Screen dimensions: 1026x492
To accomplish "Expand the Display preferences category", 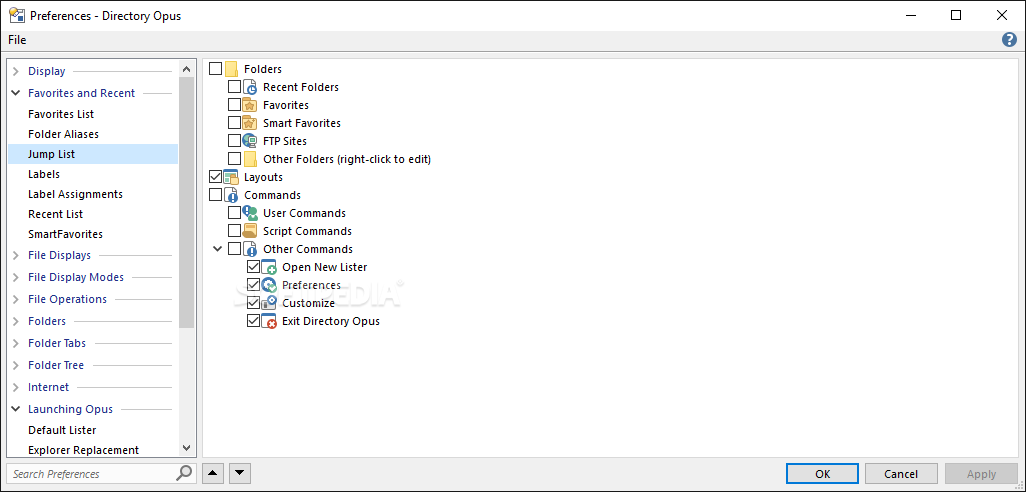I will 16,71.
